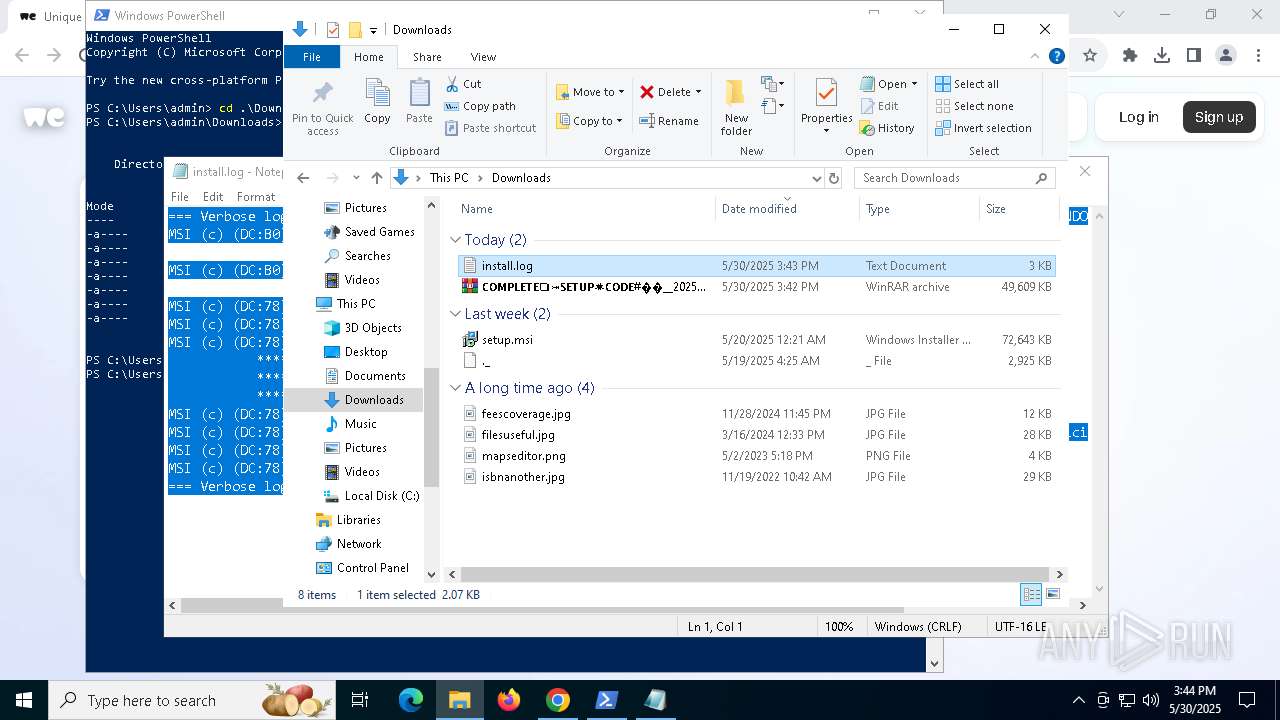
Task: Click Paste shortcut in the ribbon
Action: [490, 128]
